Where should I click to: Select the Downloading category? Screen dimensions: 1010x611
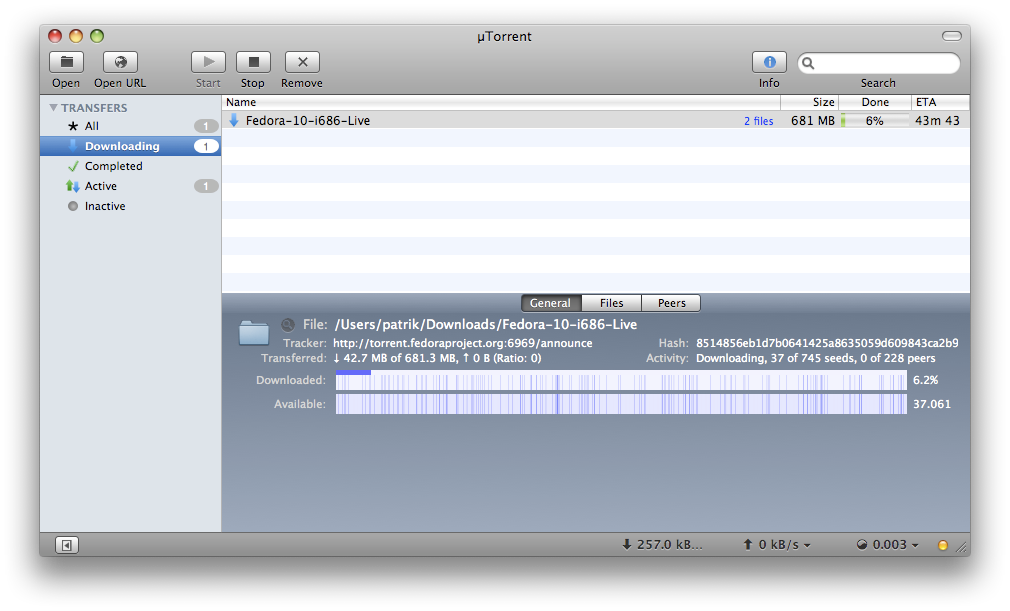(130, 146)
